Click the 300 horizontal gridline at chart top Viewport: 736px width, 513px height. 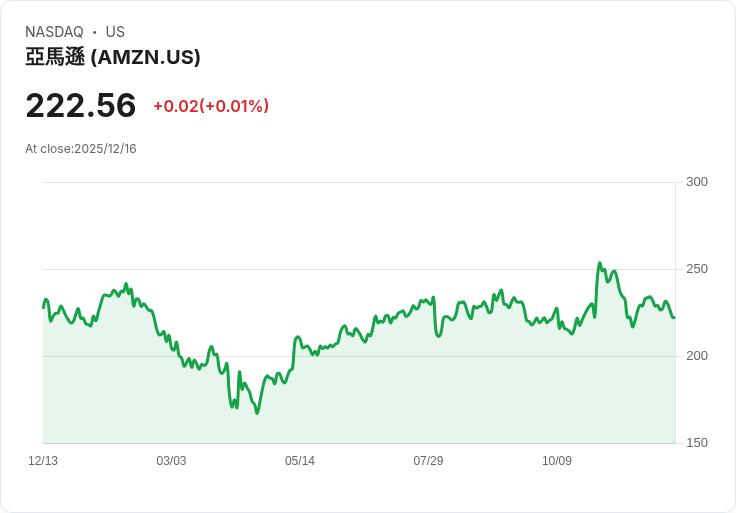point(358,182)
